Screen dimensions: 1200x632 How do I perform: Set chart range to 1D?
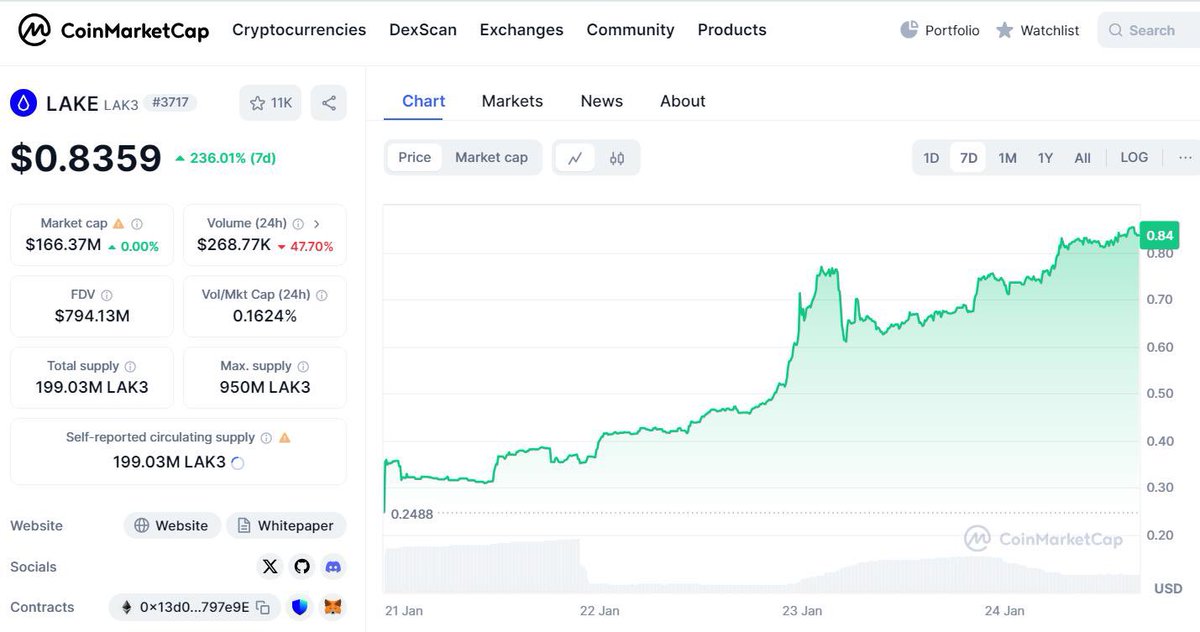[931, 158]
